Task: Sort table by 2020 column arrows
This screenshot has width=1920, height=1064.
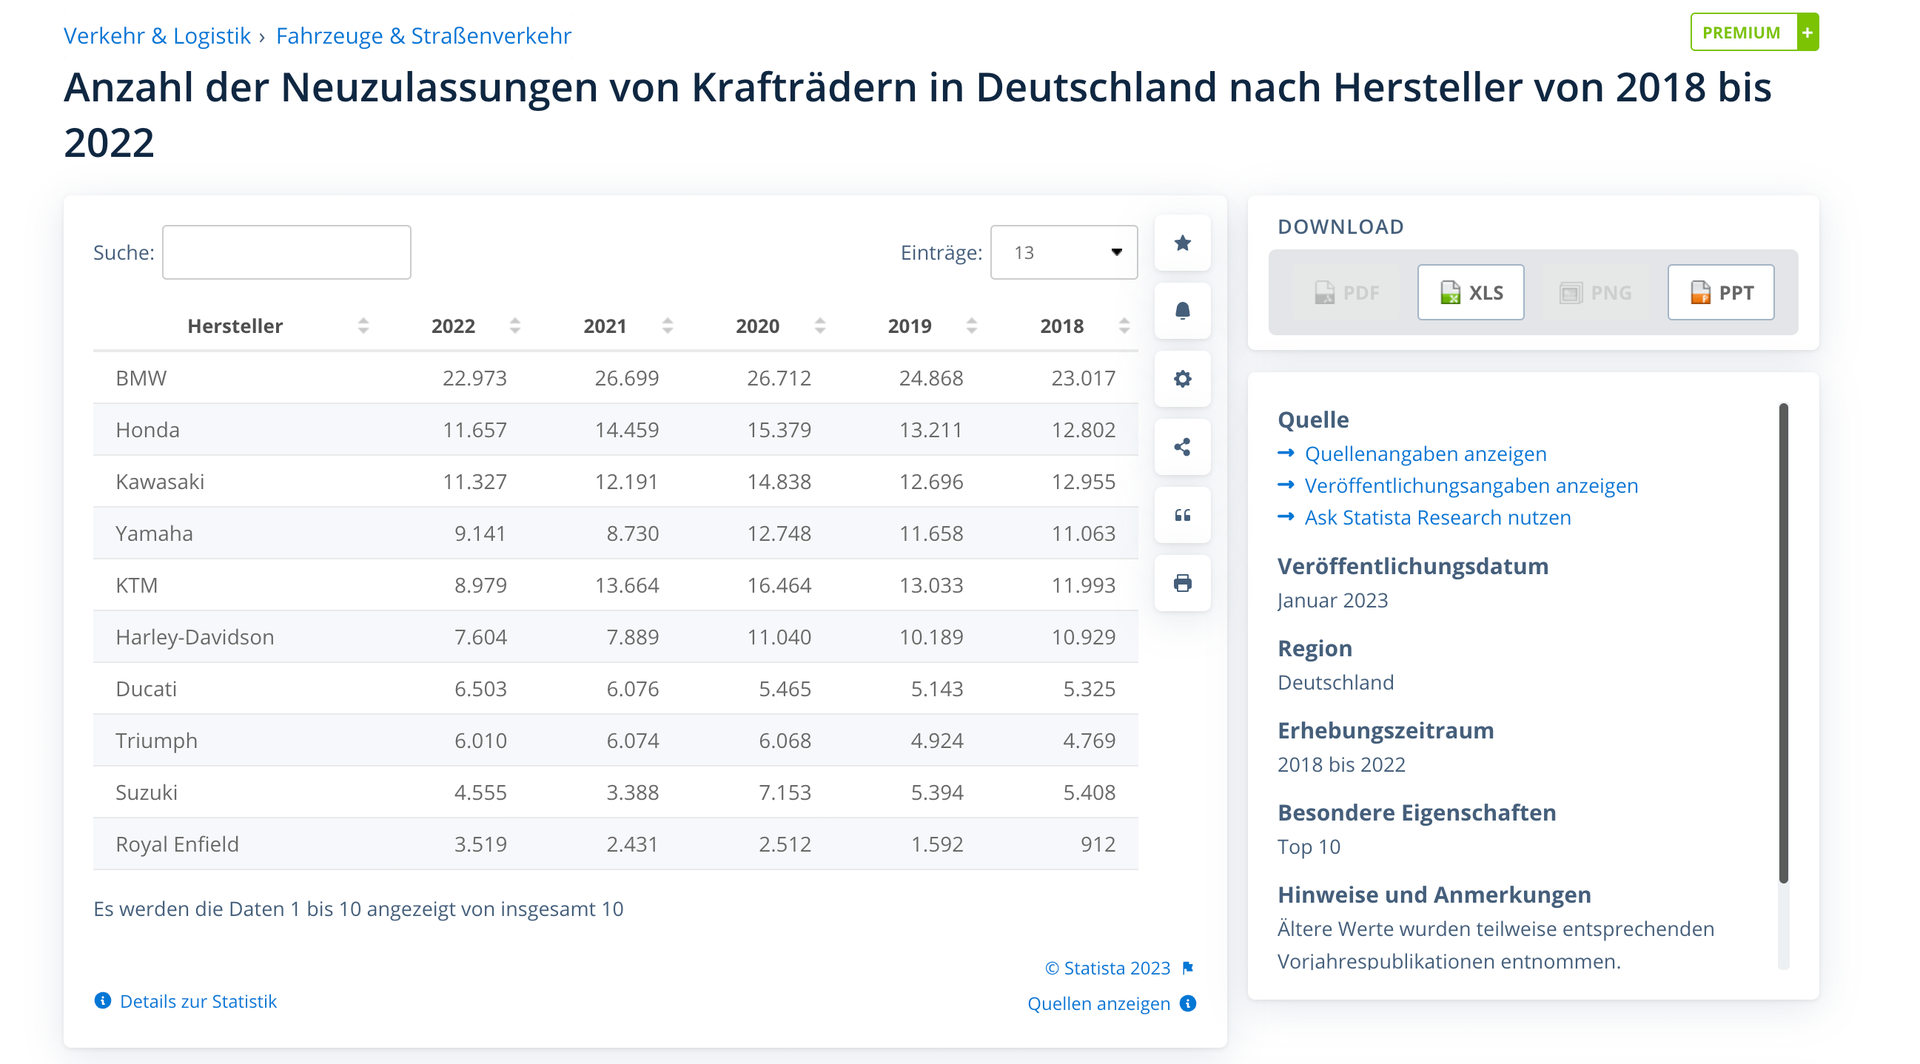Action: [819, 326]
